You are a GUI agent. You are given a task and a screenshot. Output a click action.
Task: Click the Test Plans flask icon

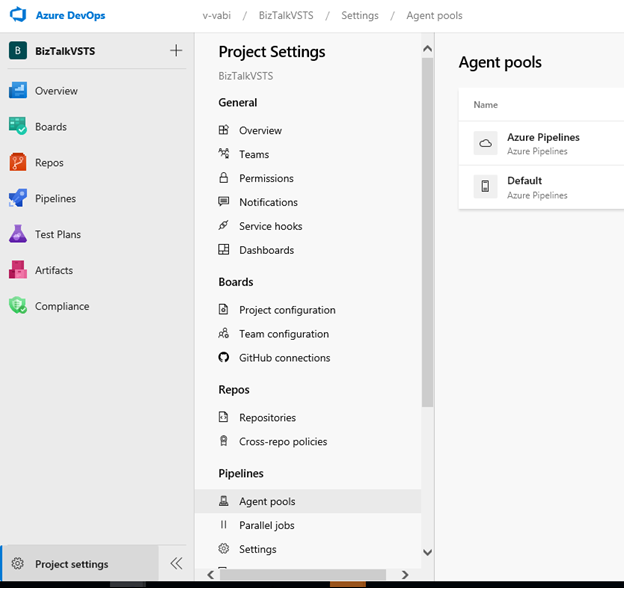pos(18,234)
